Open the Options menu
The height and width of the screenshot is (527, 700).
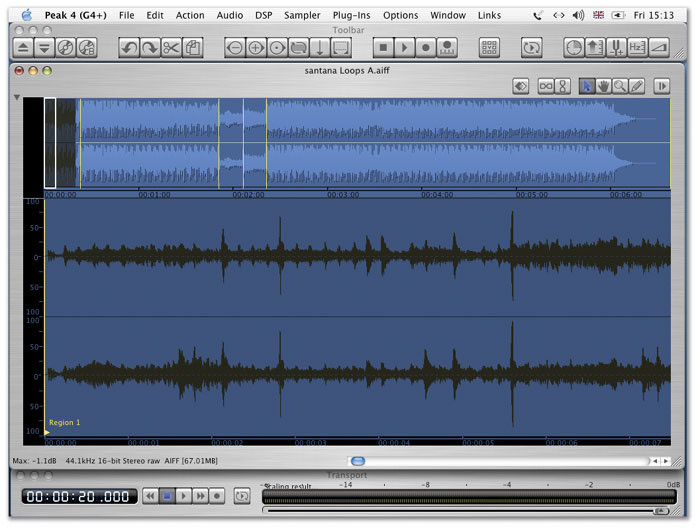click(400, 15)
